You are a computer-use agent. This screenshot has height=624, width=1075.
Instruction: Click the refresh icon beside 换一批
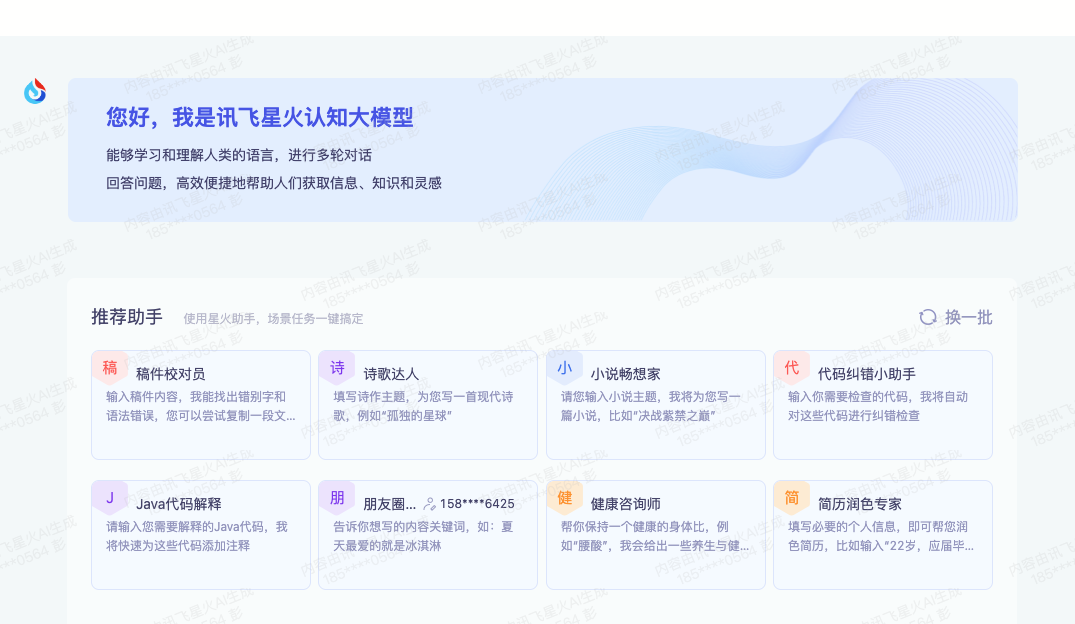928,317
